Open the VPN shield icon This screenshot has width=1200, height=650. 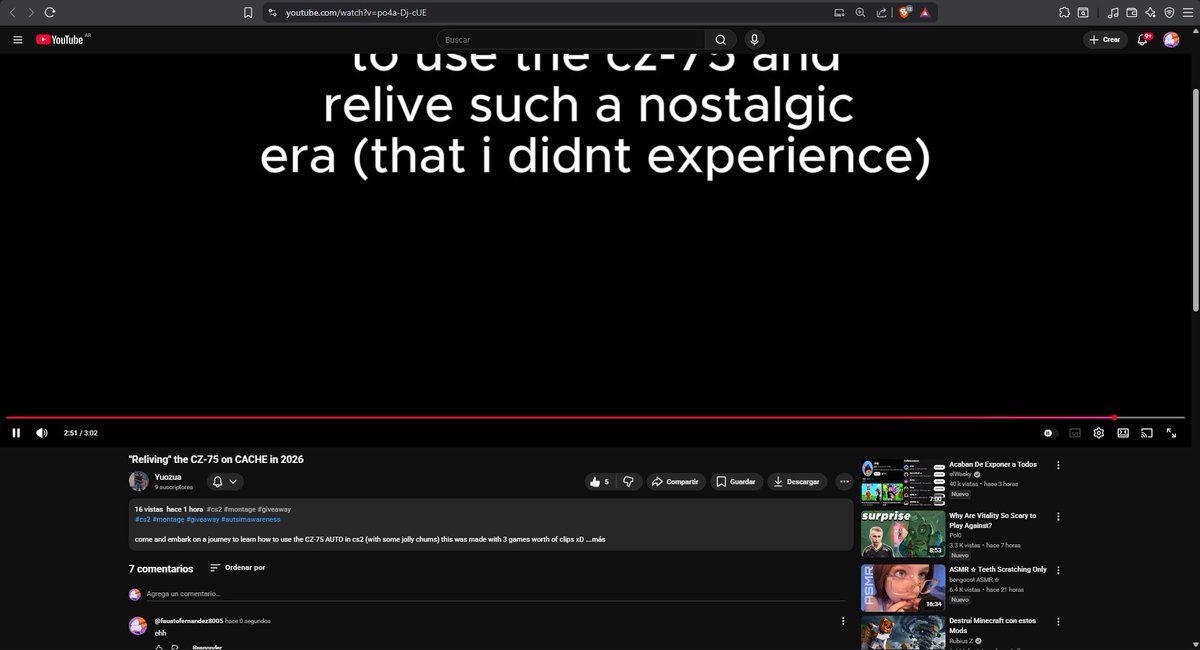click(x=1169, y=13)
